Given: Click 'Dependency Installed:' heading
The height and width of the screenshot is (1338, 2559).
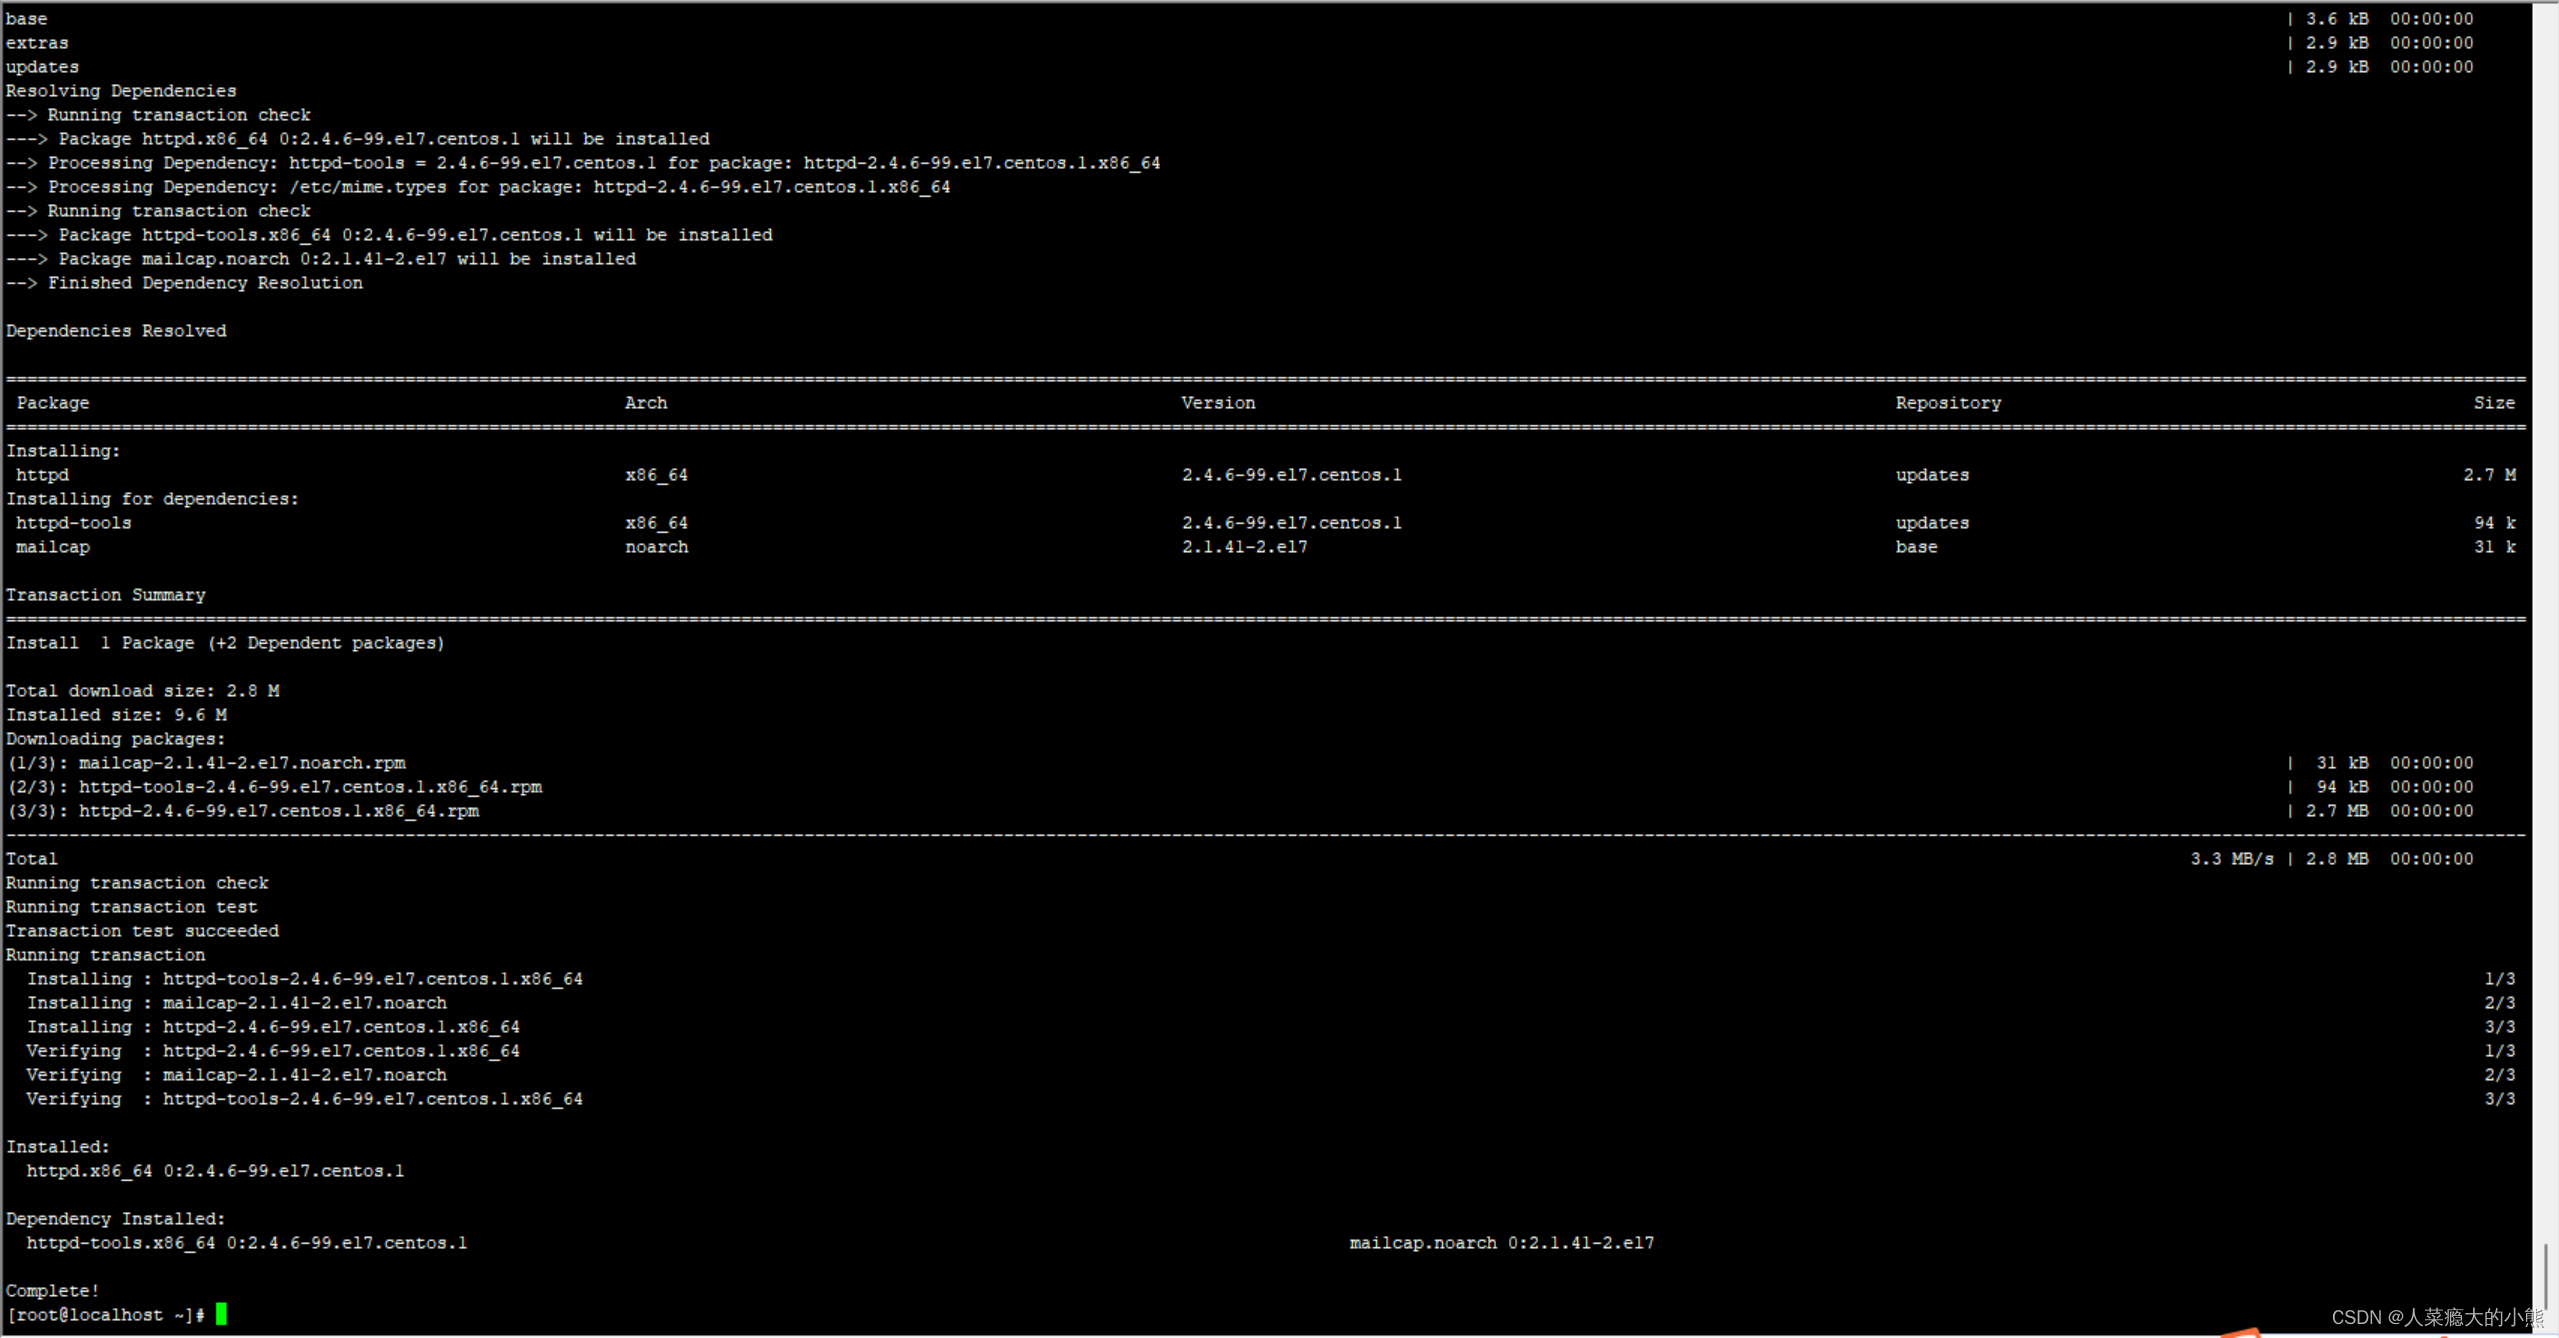Looking at the screenshot, I should point(116,1219).
